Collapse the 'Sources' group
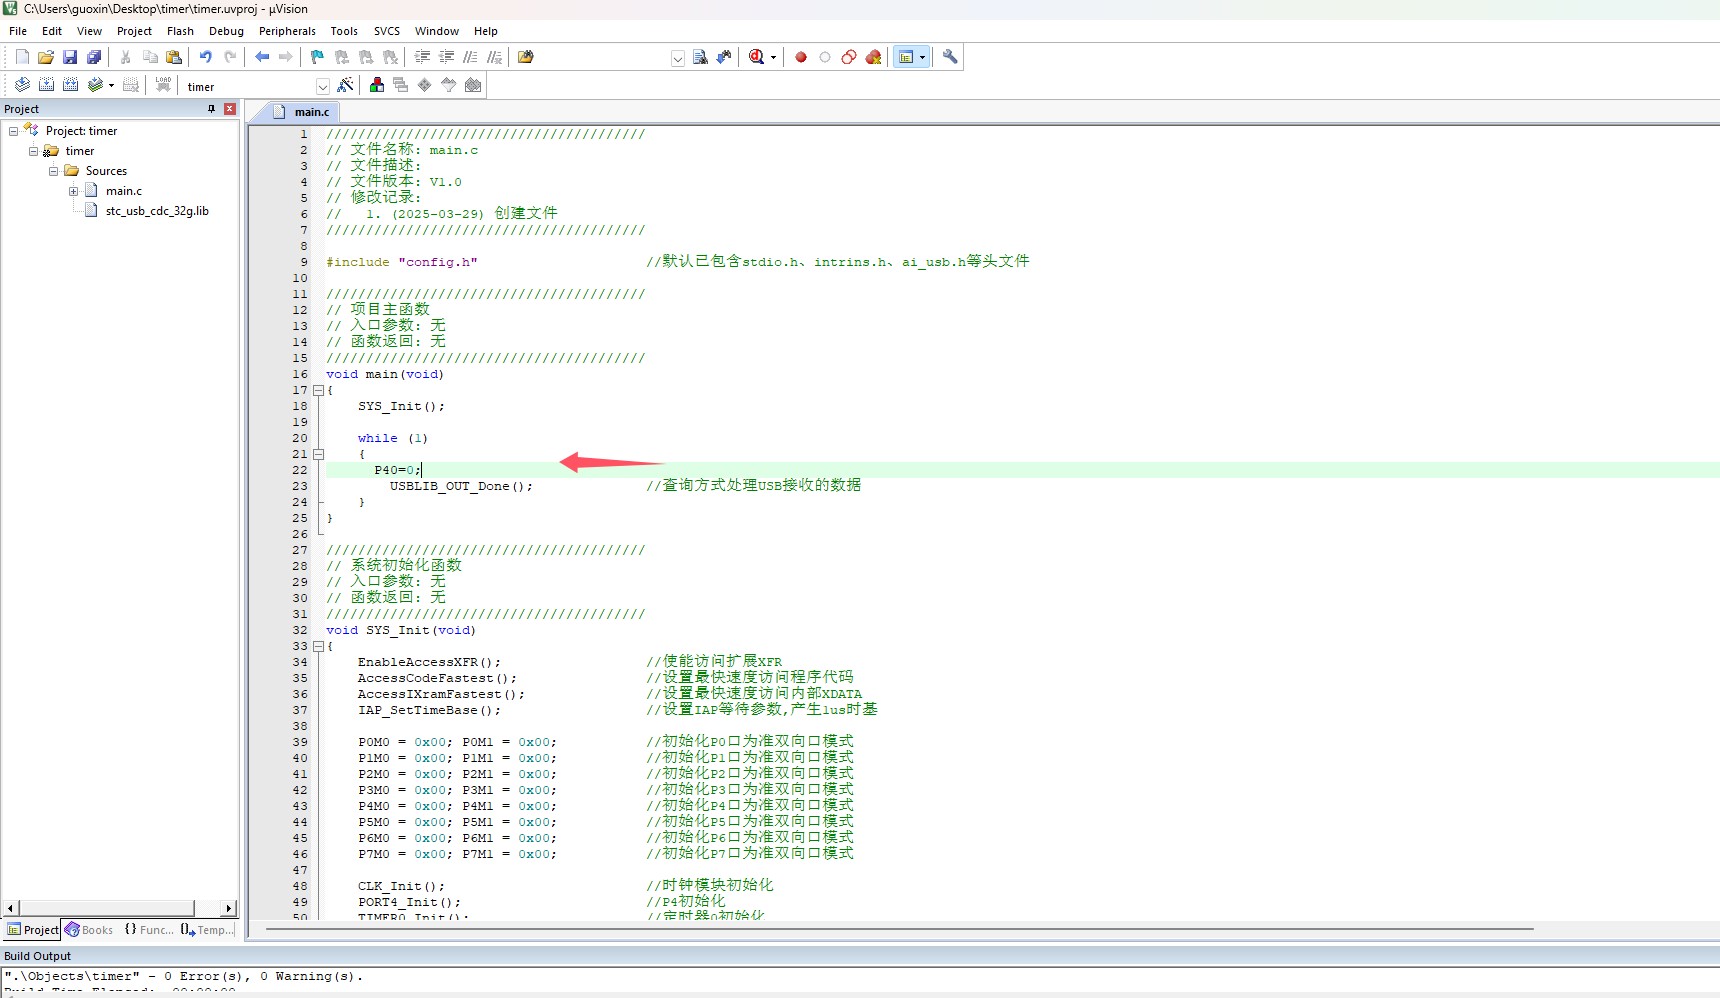This screenshot has height=998, width=1720. (x=53, y=171)
